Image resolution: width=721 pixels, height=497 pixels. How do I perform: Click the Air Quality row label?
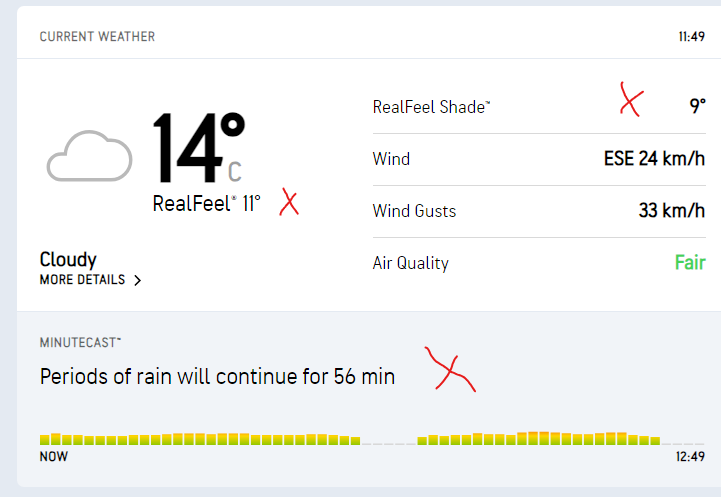coord(410,263)
